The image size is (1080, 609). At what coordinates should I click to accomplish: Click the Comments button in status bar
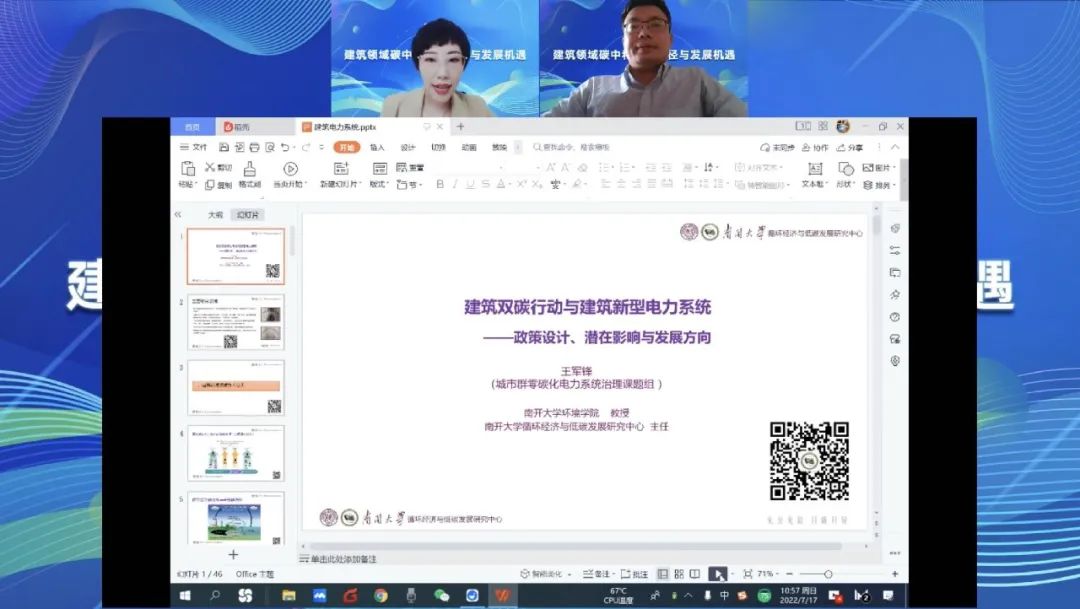coord(634,574)
